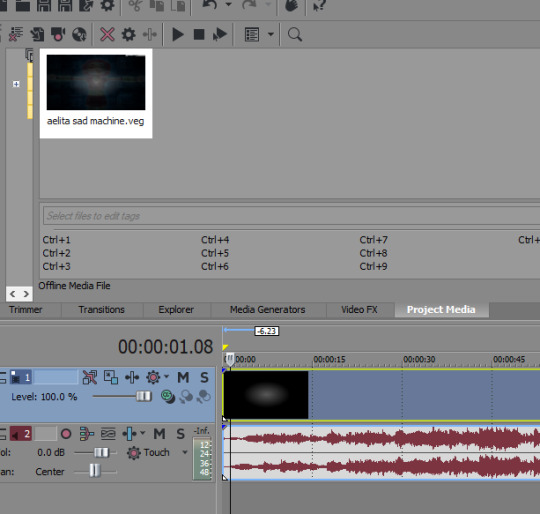
Task: Click the Media FX icon in Project Media toolbar
Action: (x=149, y=34)
